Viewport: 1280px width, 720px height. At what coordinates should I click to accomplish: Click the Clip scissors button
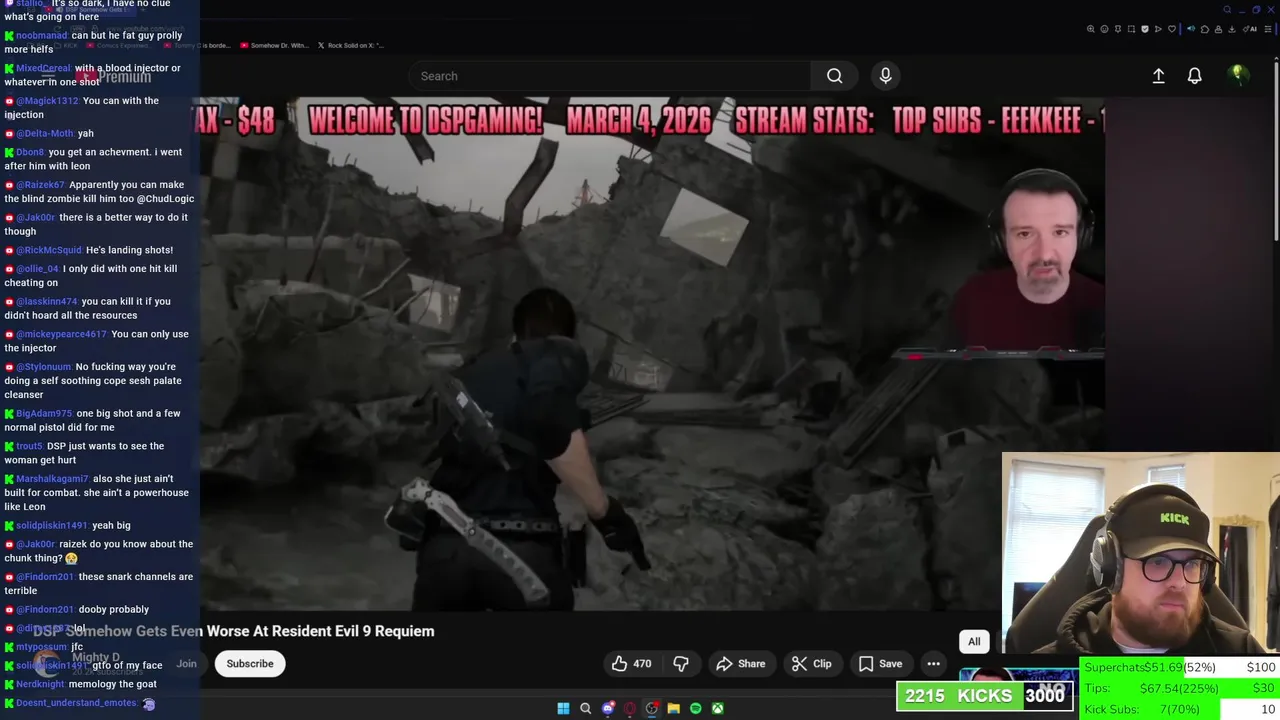point(812,664)
